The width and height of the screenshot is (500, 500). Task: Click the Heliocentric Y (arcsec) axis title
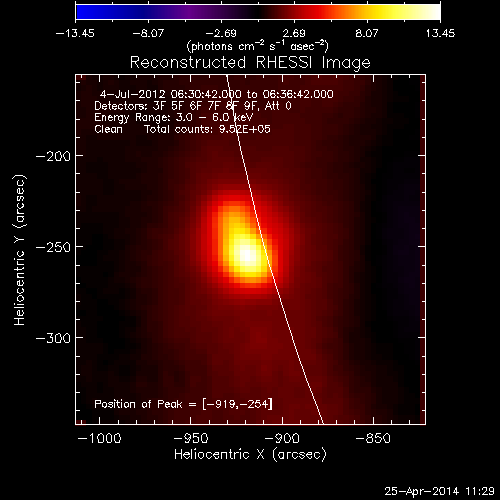click(20, 250)
